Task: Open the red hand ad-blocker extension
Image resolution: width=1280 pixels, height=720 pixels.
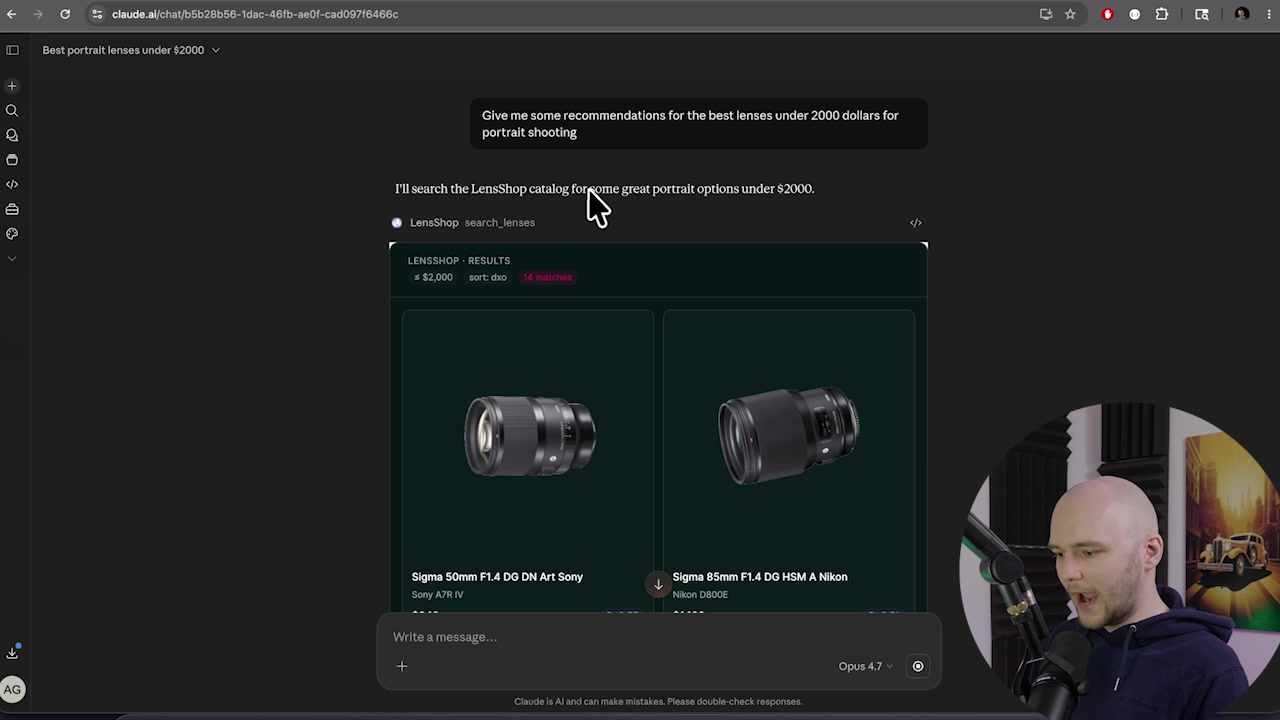Action: click(1108, 14)
